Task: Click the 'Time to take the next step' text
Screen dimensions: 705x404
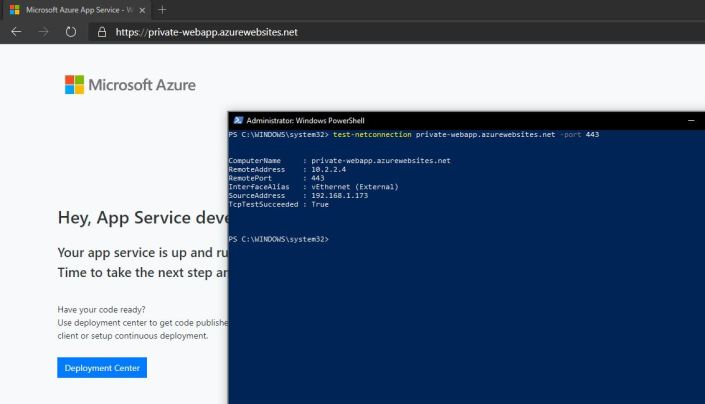Action: click(143, 272)
